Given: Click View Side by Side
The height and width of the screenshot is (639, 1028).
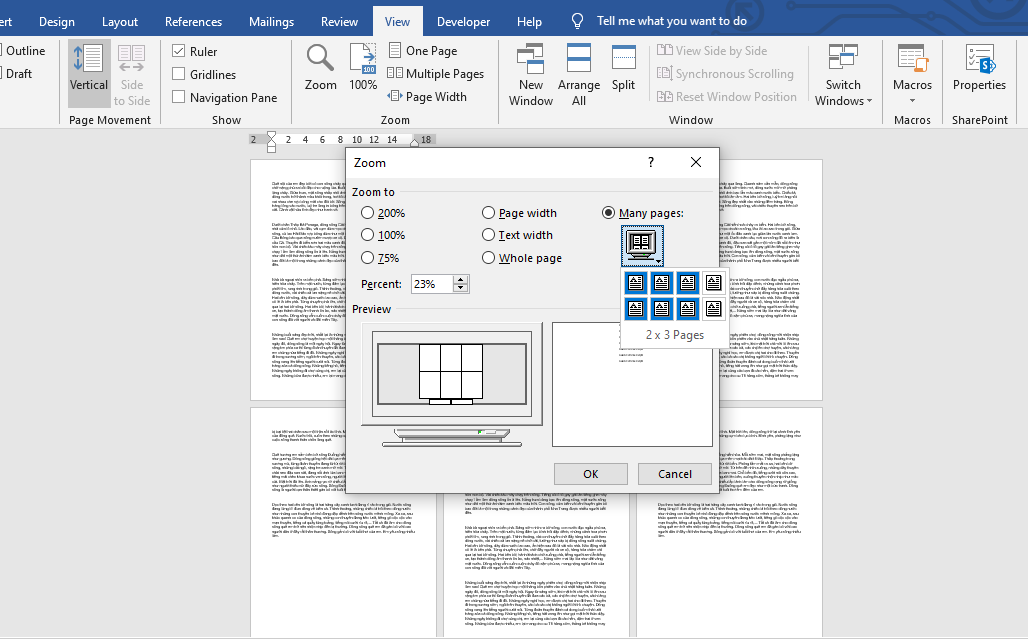Looking at the screenshot, I should pos(712,50).
